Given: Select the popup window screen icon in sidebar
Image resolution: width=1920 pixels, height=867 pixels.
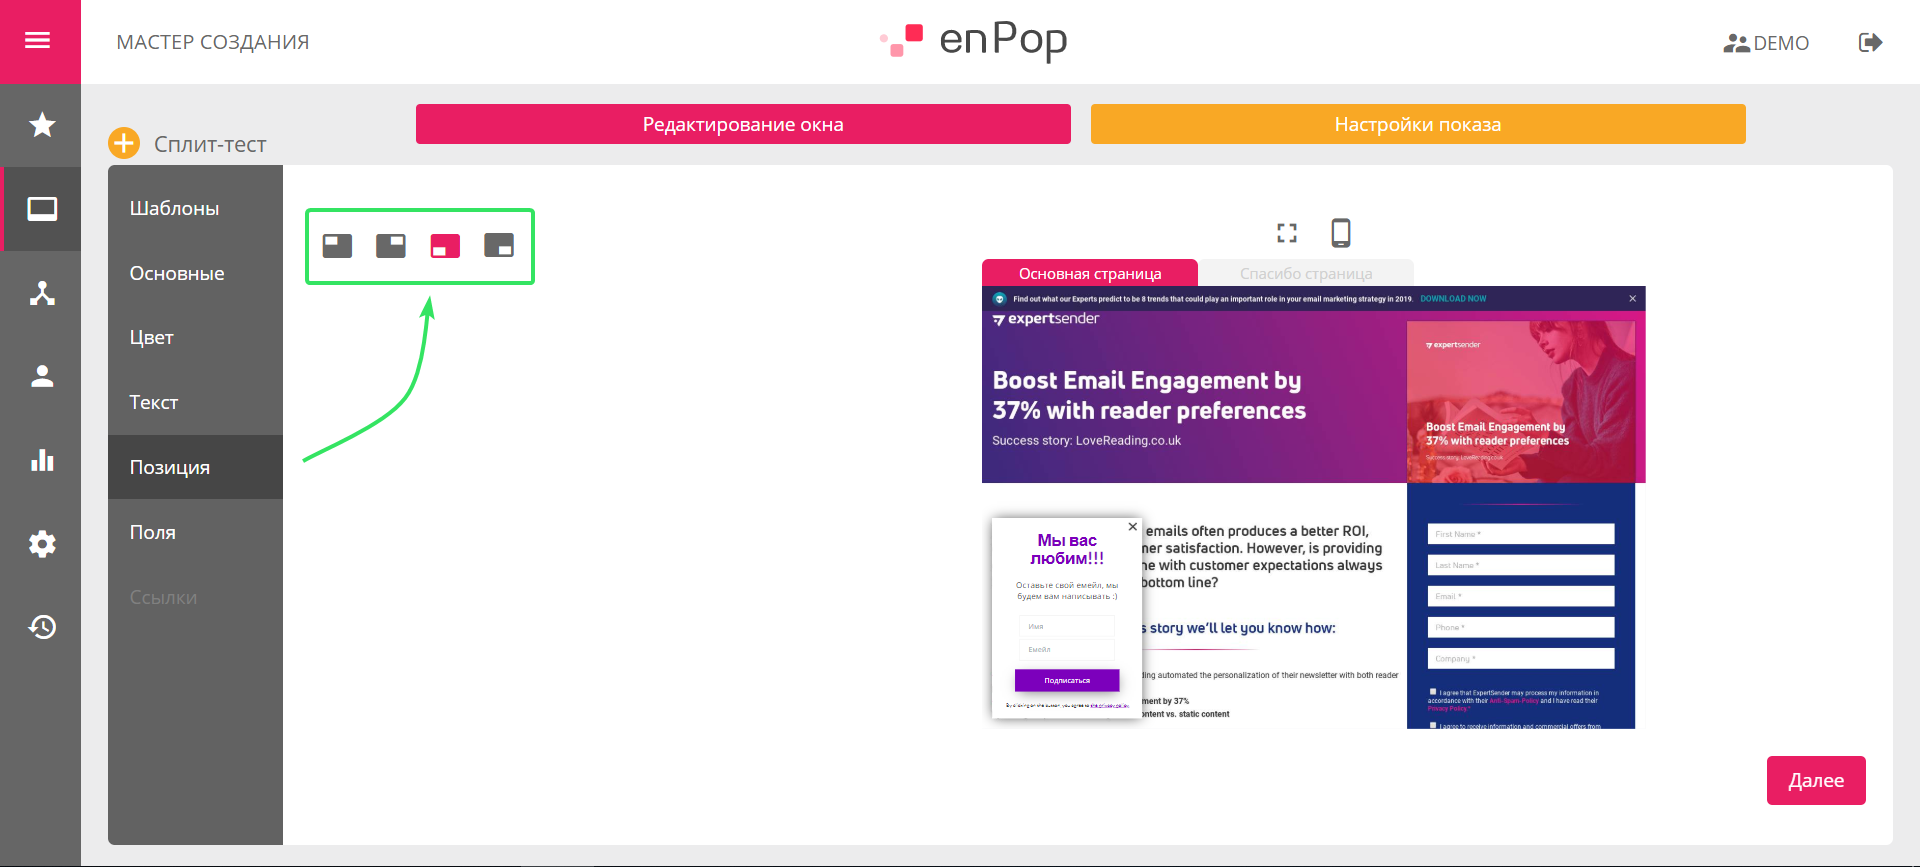Looking at the screenshot, I should coord(42,209).
